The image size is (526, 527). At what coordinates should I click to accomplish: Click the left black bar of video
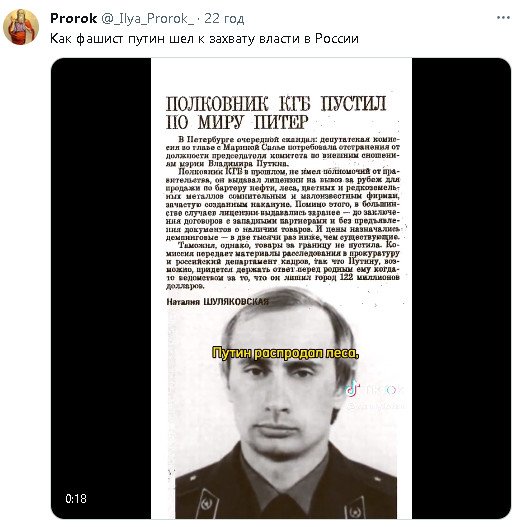click(x=101, y=288)
